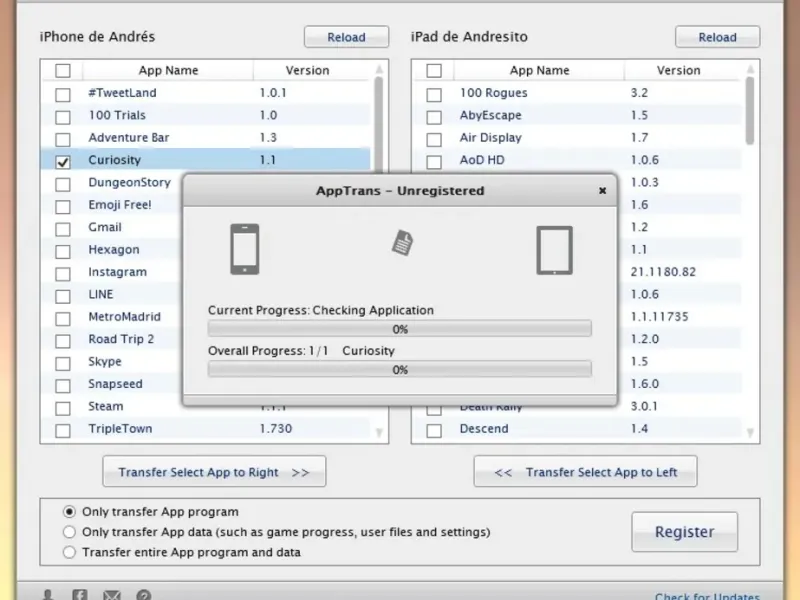
Task: Sort iPad list by Version header
Action: [678, 70]
